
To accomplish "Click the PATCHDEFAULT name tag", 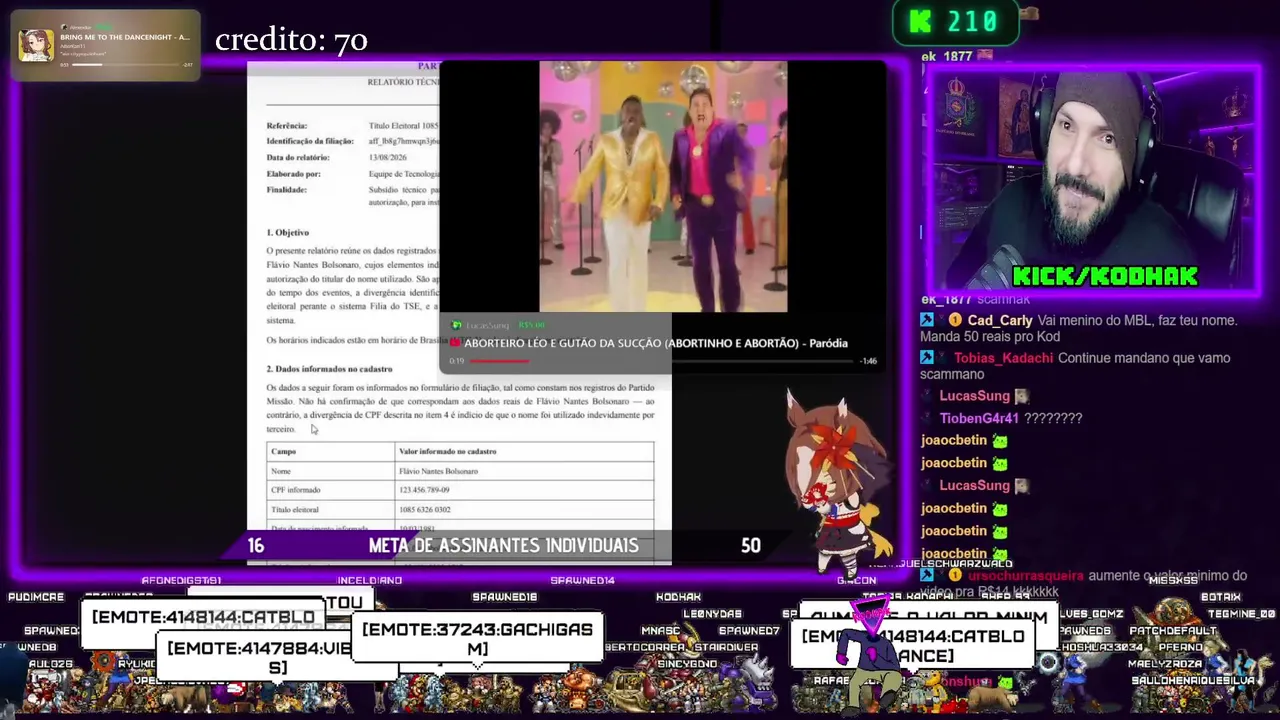I will 1173,631.
